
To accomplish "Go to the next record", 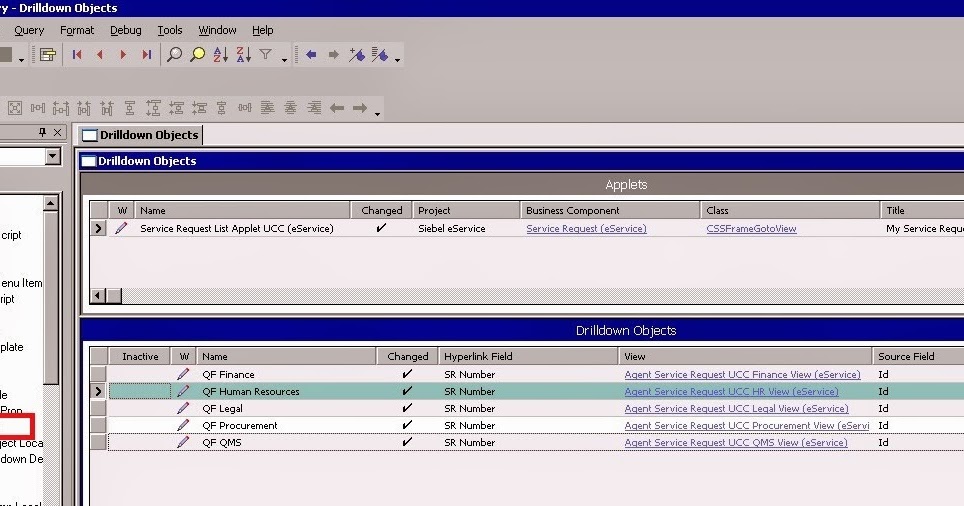I will (x=123, y=55).
